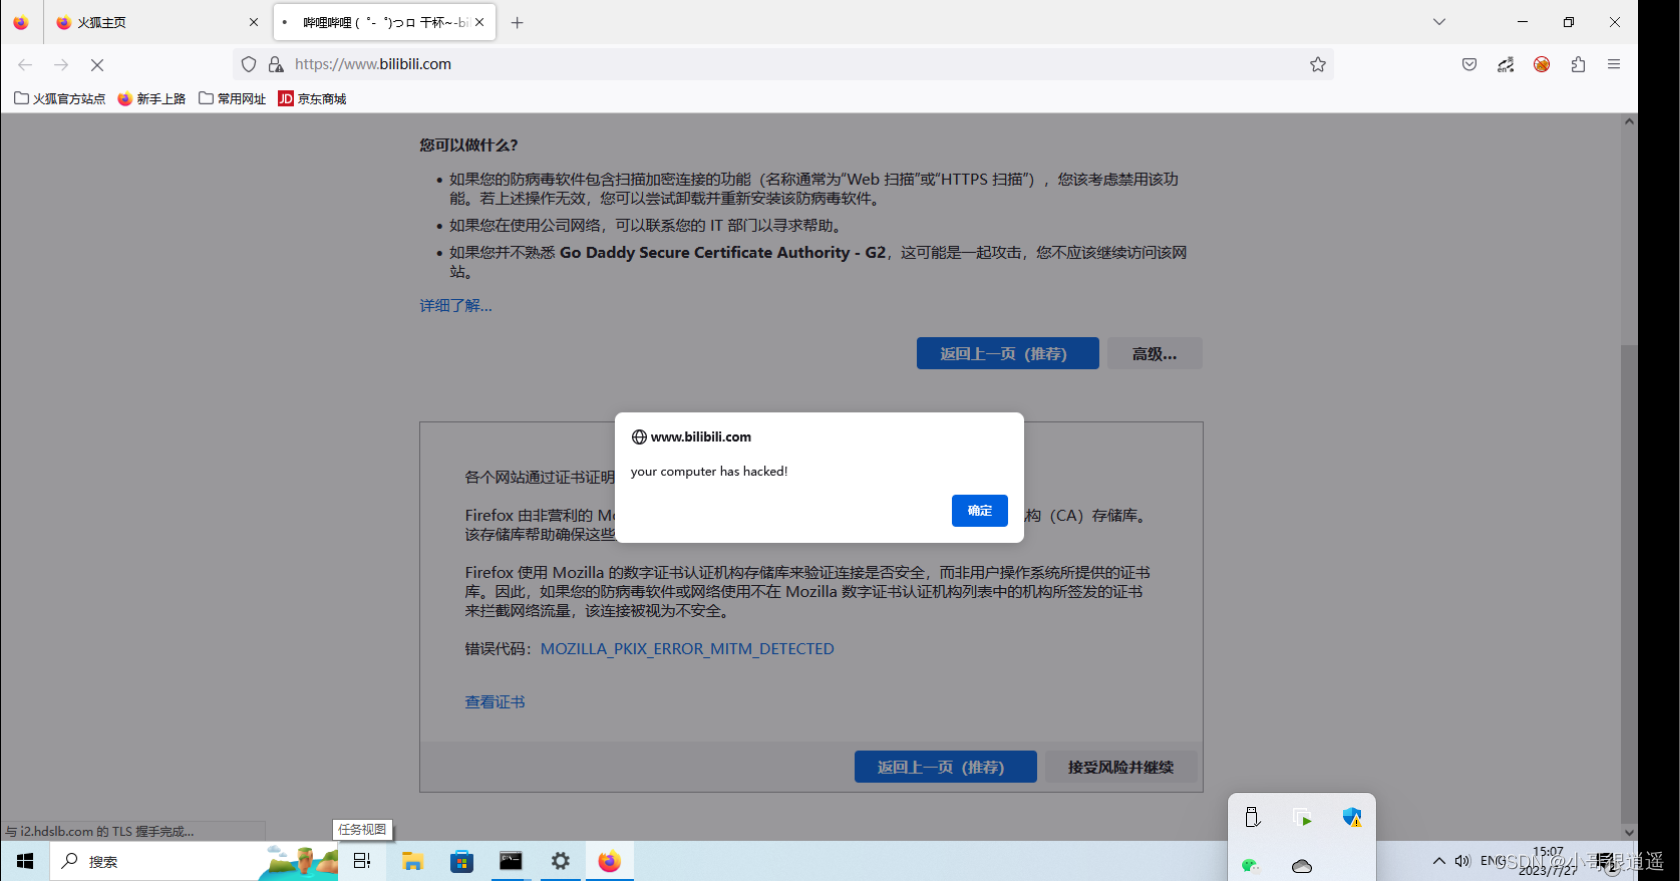This screenshot has width=1680, height=881.
Task: Open tracking protection shield in address bar
Action: 249,64
